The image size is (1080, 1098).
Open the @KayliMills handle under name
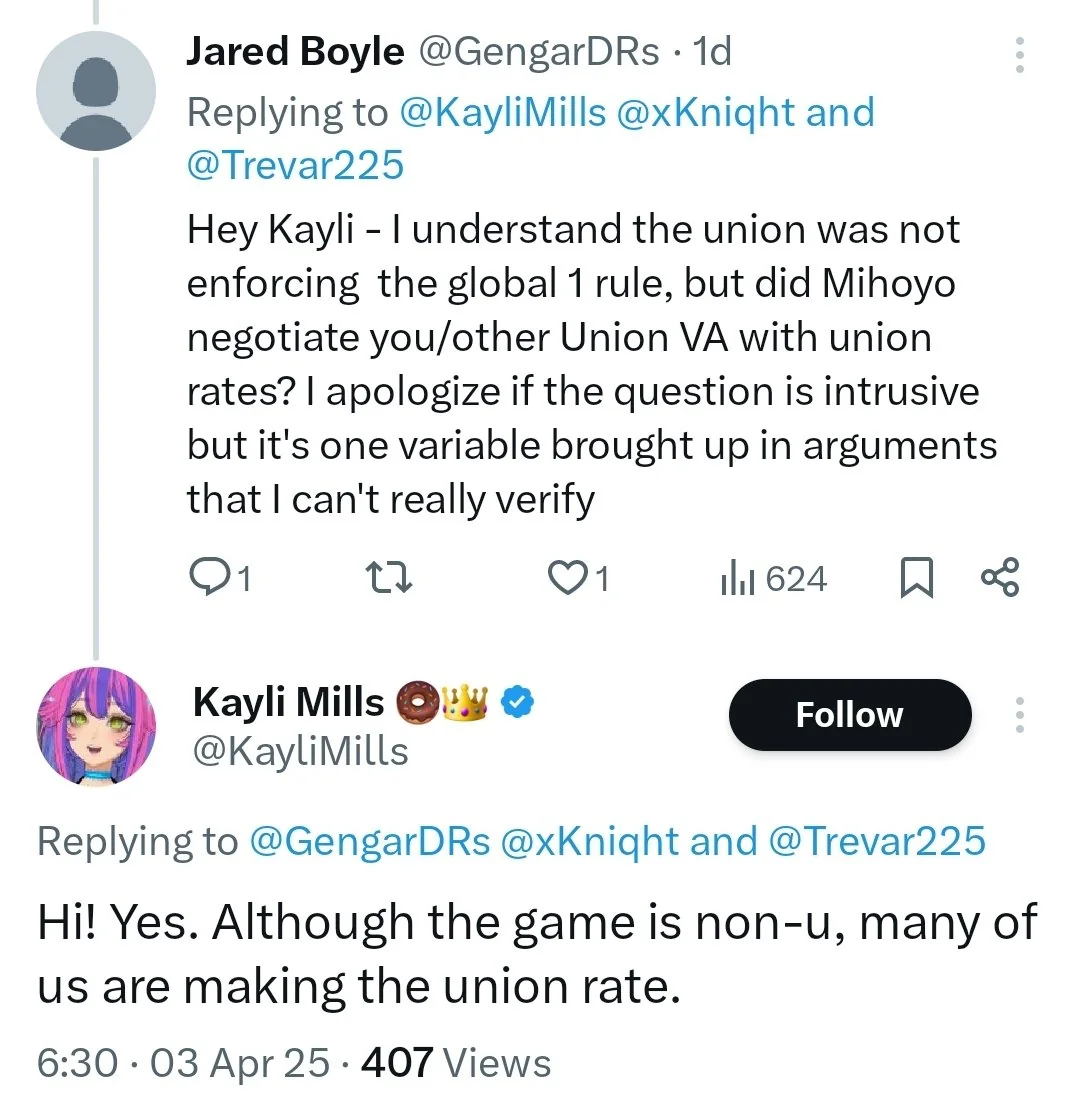300,751
